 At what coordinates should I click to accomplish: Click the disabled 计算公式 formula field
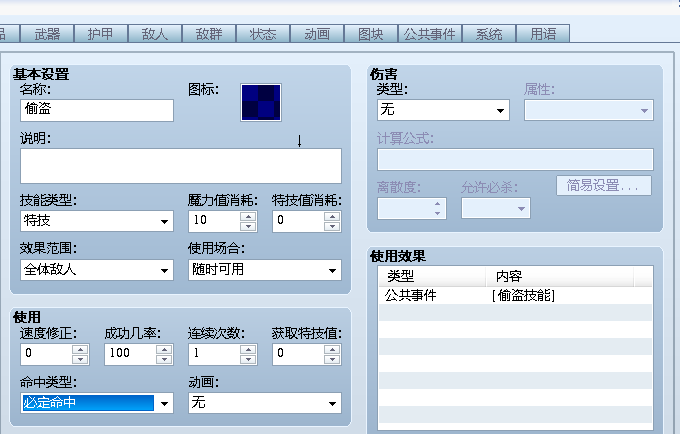tap(515, 160)
